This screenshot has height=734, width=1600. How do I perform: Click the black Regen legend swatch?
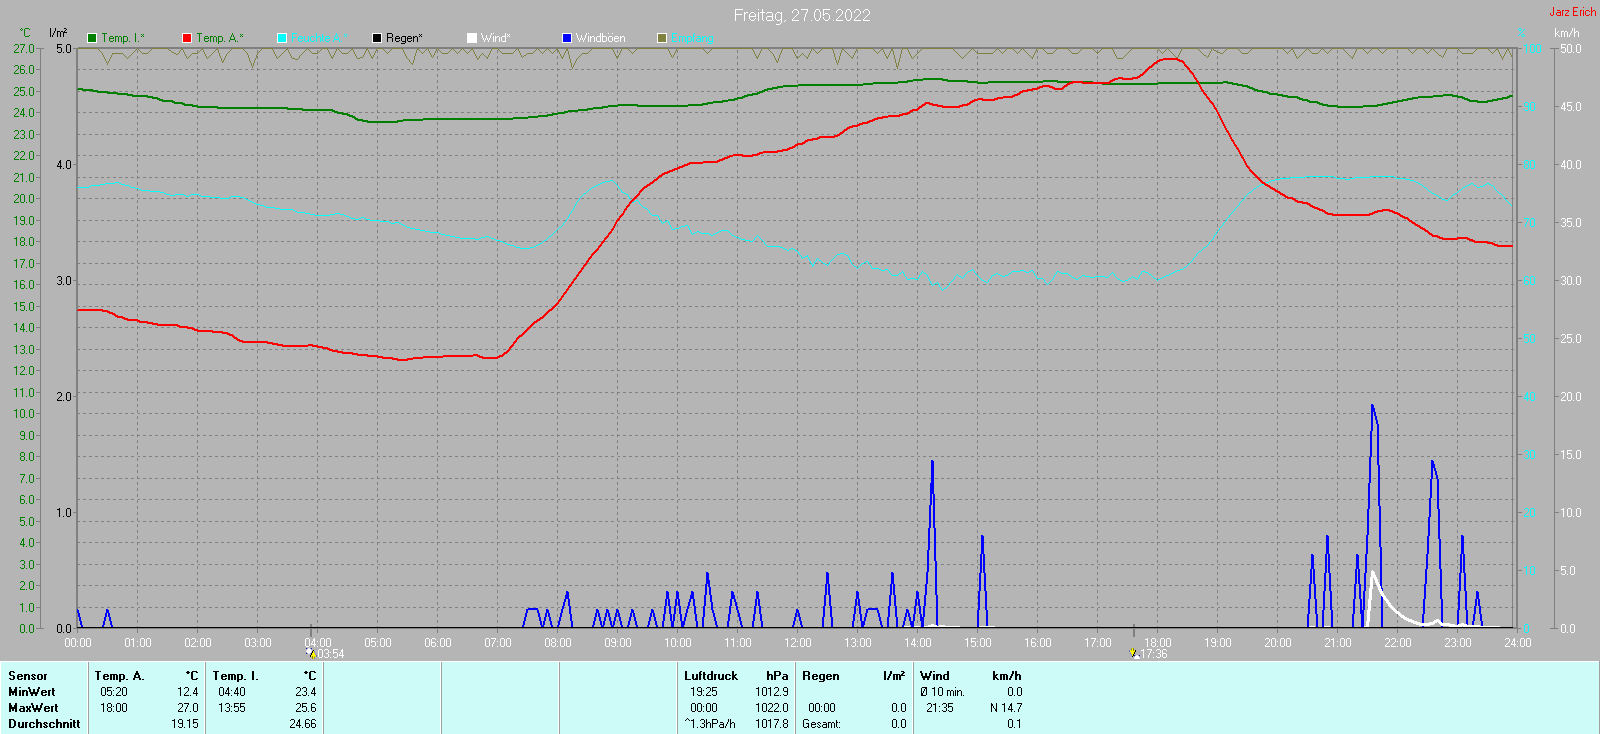click(377, 38)
